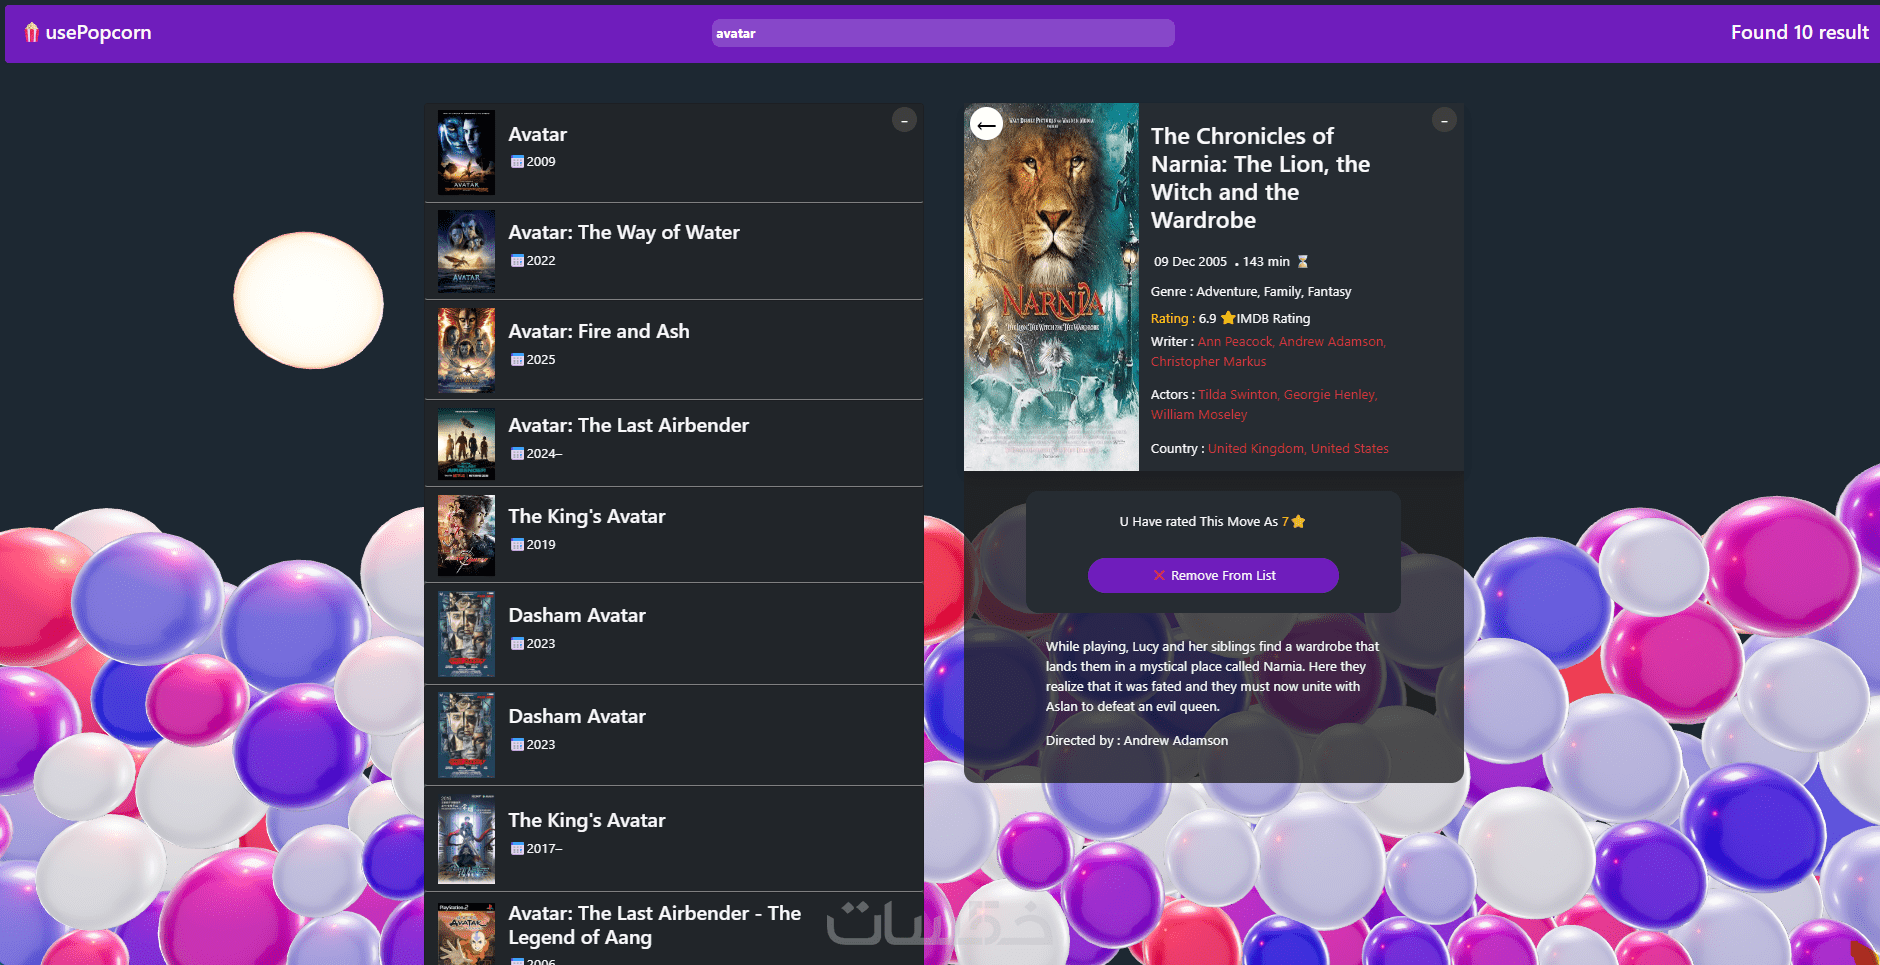Remove the movie via 'Remove From List'
The width and height of the screenshot is (1880, 965).
1213,575
